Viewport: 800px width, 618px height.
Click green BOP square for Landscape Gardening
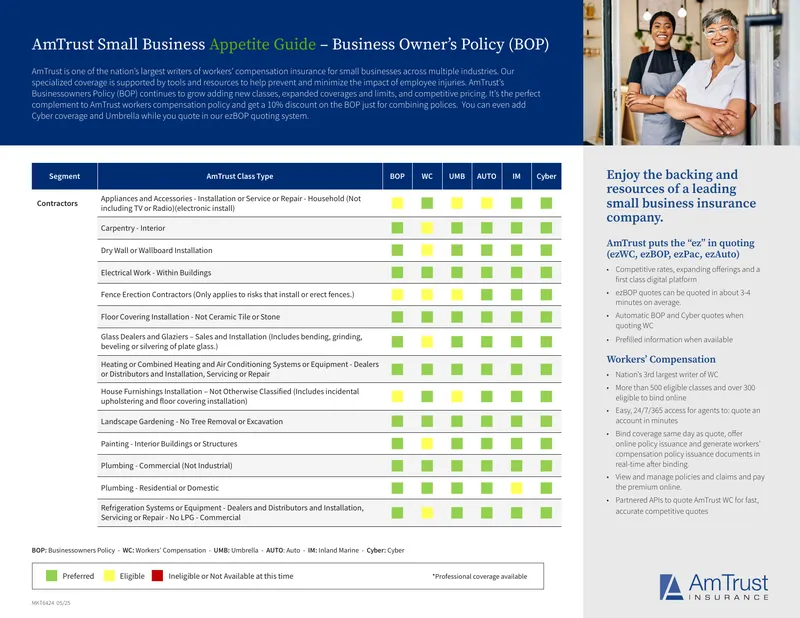tap(397, 422)
